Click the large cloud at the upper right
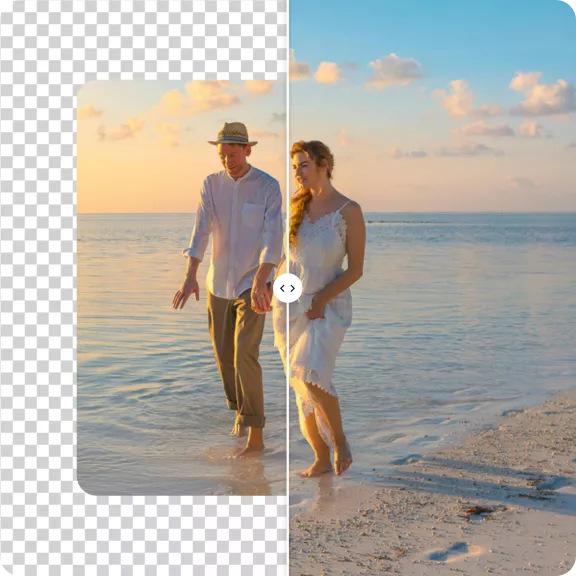576x576 pixels. [543, 95]
